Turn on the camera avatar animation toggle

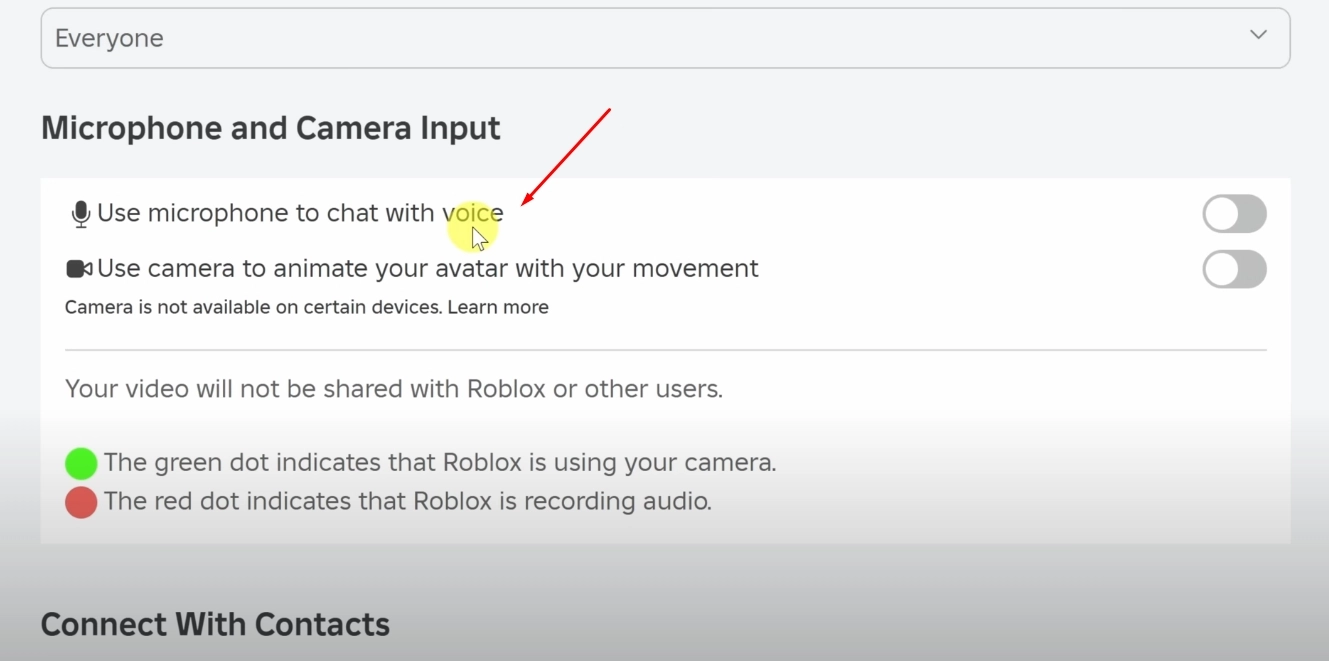(x=1234, y=269)
